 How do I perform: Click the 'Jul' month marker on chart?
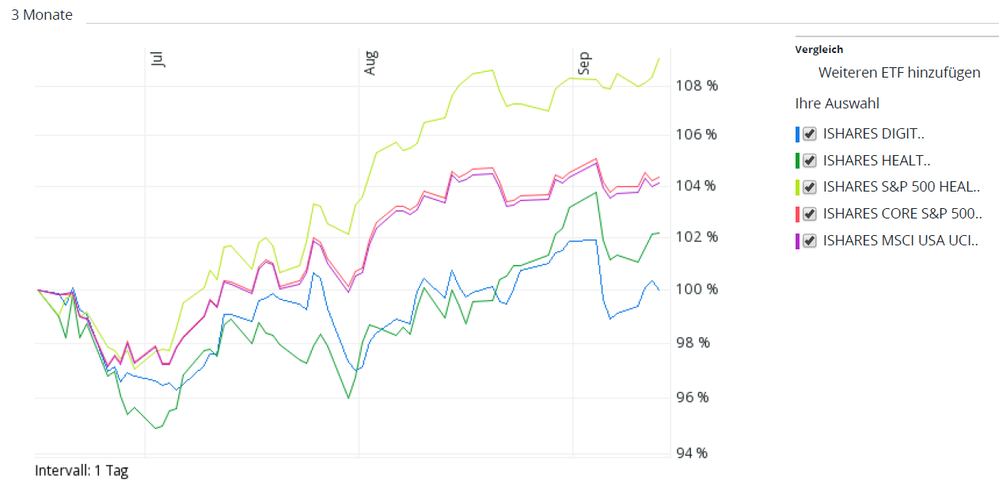[x=157, y=59]
